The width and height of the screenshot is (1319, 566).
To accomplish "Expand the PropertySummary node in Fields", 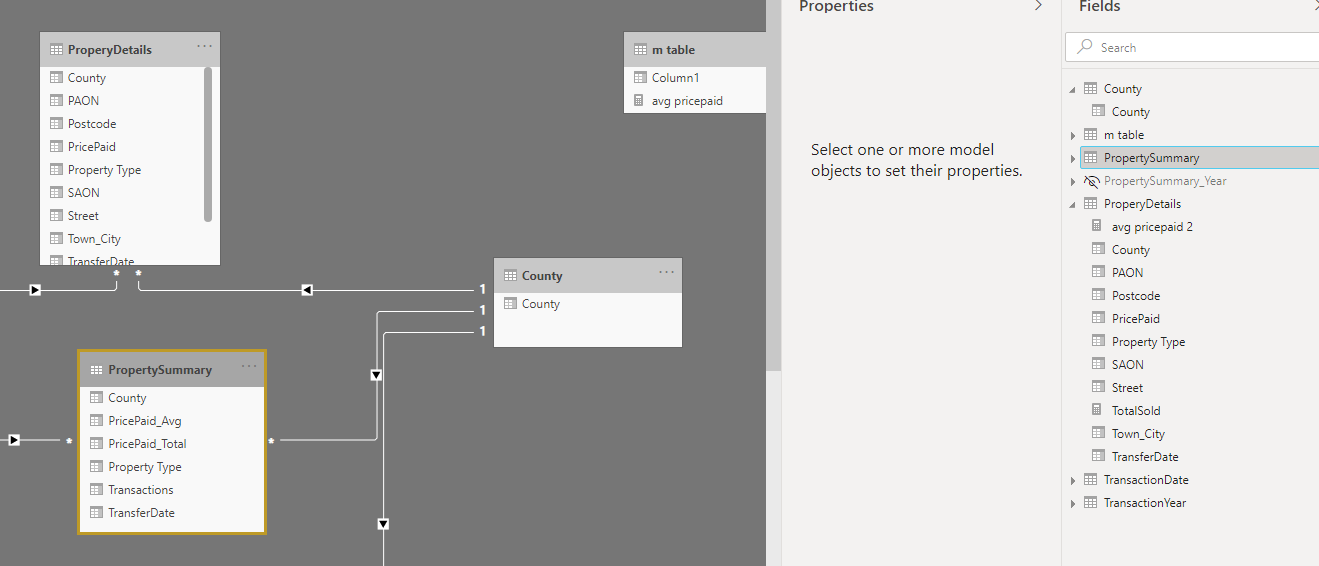I will coord(1073,158).
